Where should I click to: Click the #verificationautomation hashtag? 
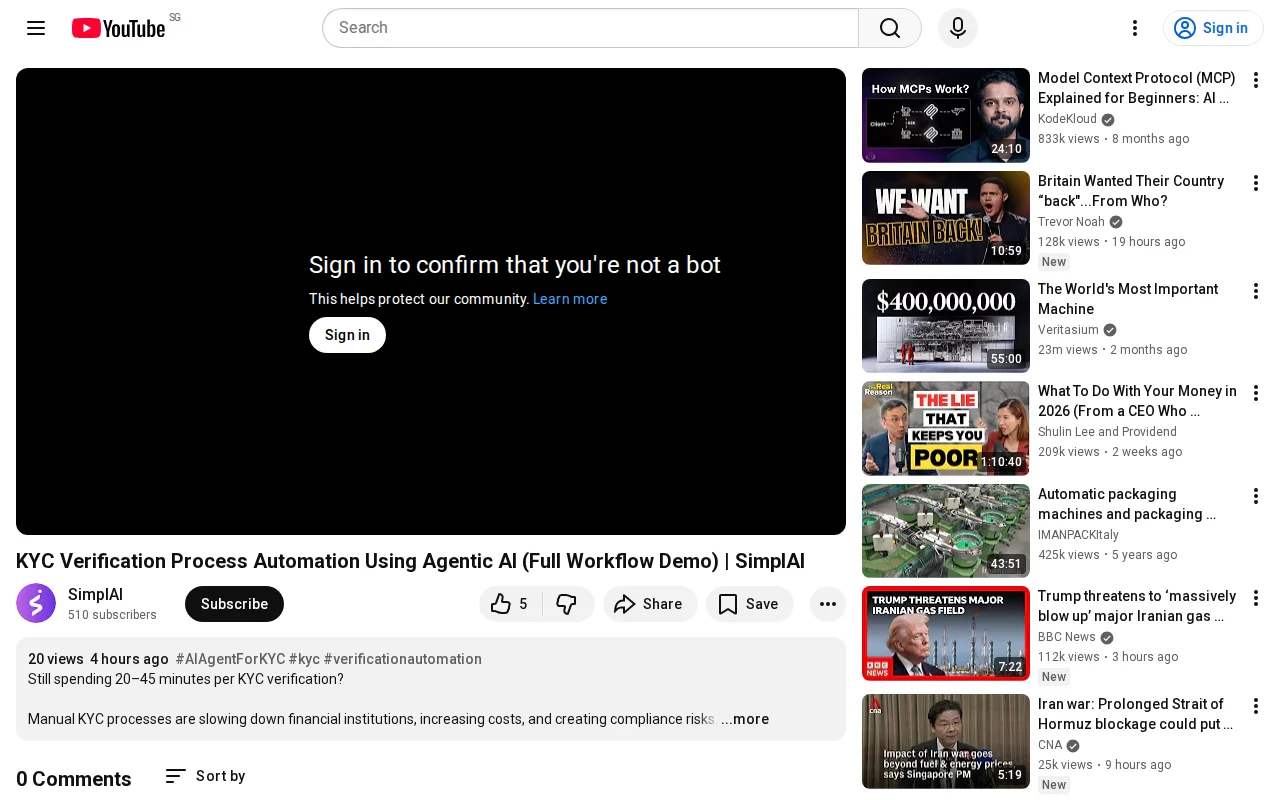pyautogui.click(x=402, y=659)
